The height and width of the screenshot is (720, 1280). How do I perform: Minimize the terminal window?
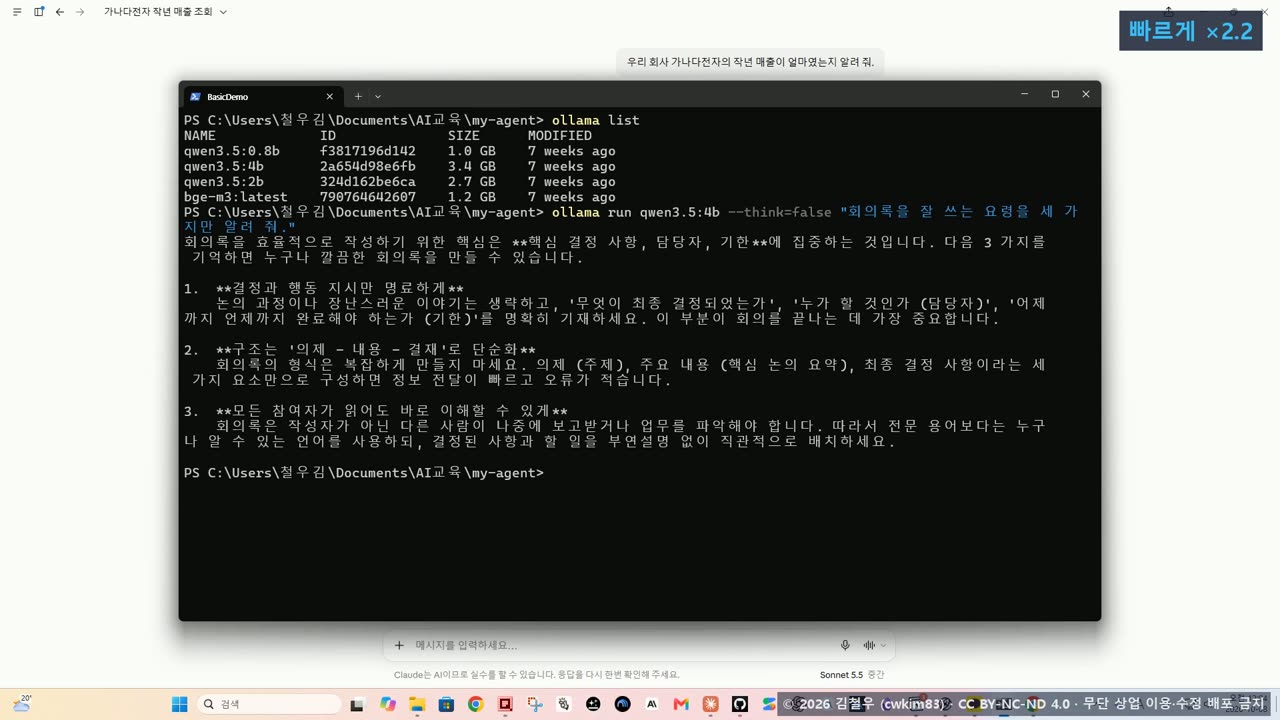(x=1024, y=94)
